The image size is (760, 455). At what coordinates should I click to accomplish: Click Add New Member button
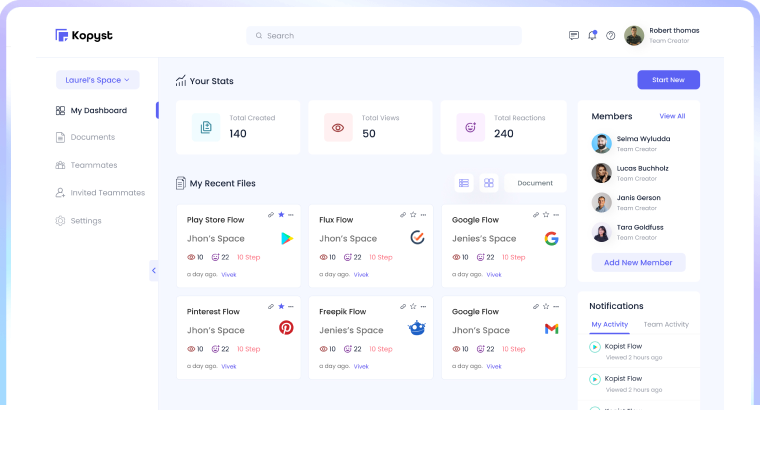click(x=638, y=262)
